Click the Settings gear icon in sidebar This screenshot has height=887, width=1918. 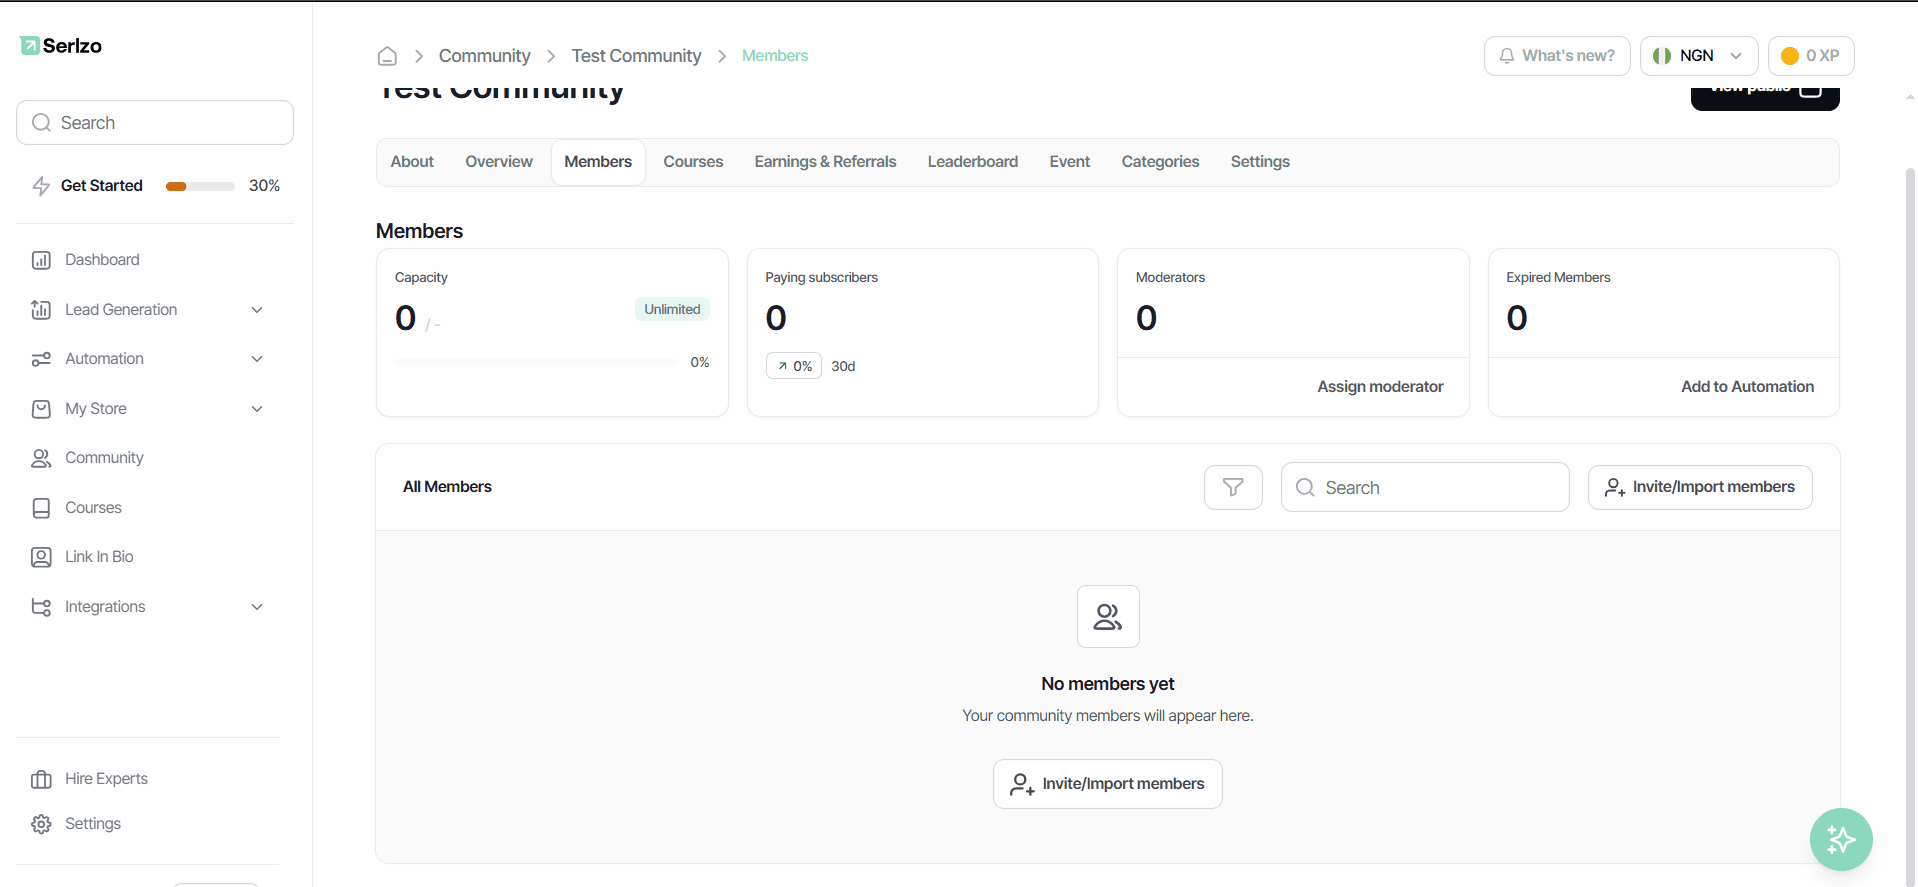(41, 824)
